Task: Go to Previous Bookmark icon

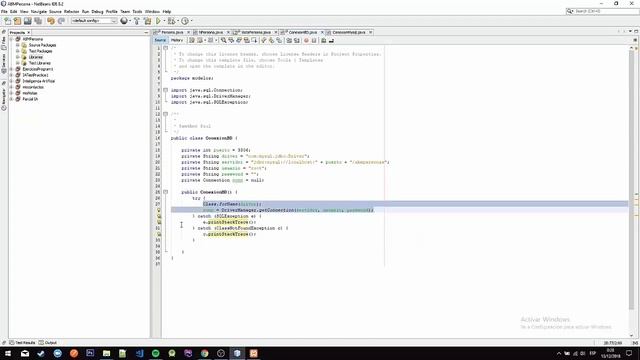Action: 263,40
